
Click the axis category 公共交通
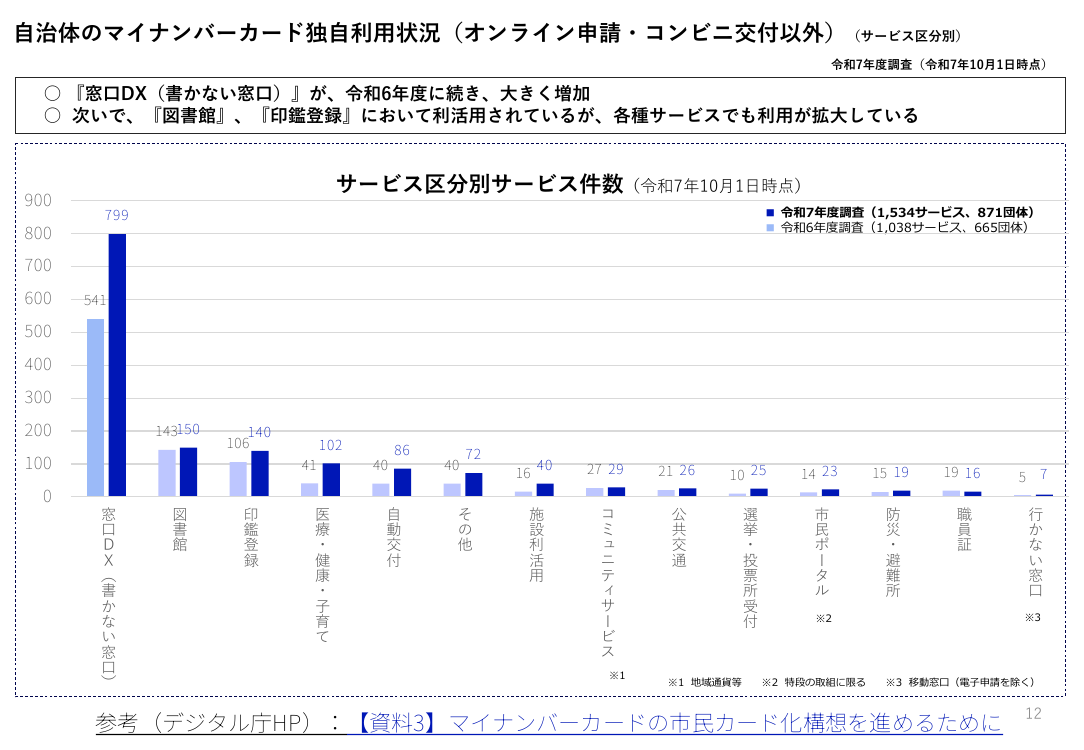coord(679,537)
